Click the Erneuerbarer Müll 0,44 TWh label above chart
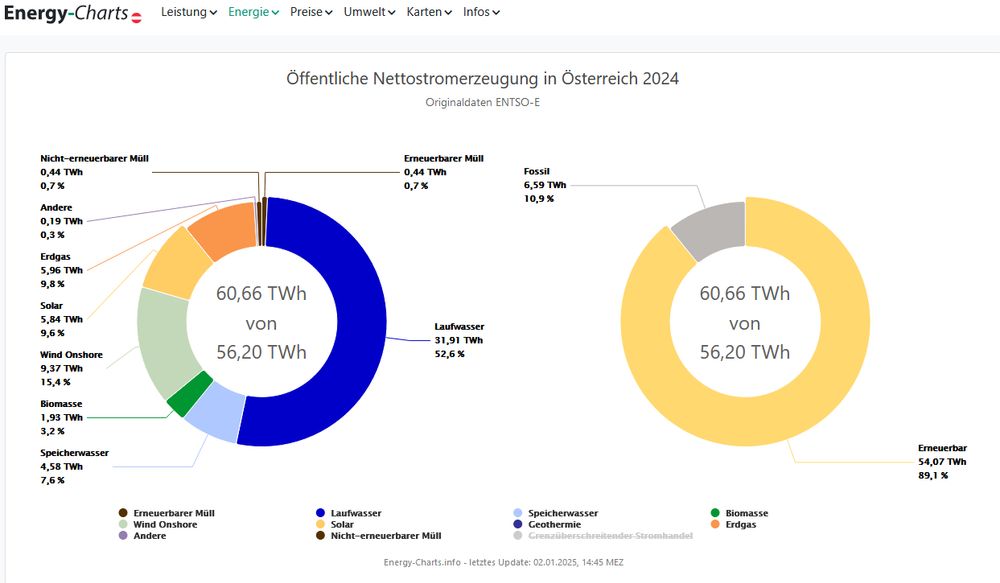The width and height of the screenshot is (1000, 583). [x=443, y=172]
